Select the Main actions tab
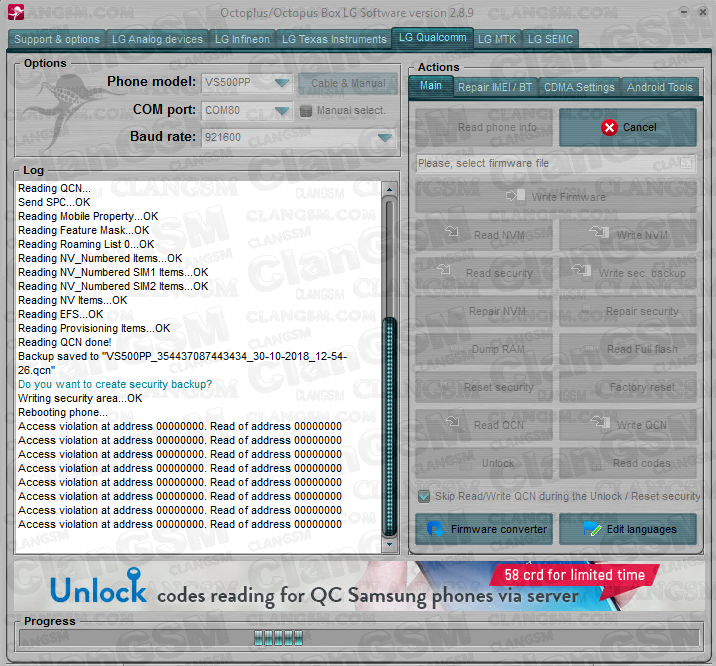 click(431, 85)
